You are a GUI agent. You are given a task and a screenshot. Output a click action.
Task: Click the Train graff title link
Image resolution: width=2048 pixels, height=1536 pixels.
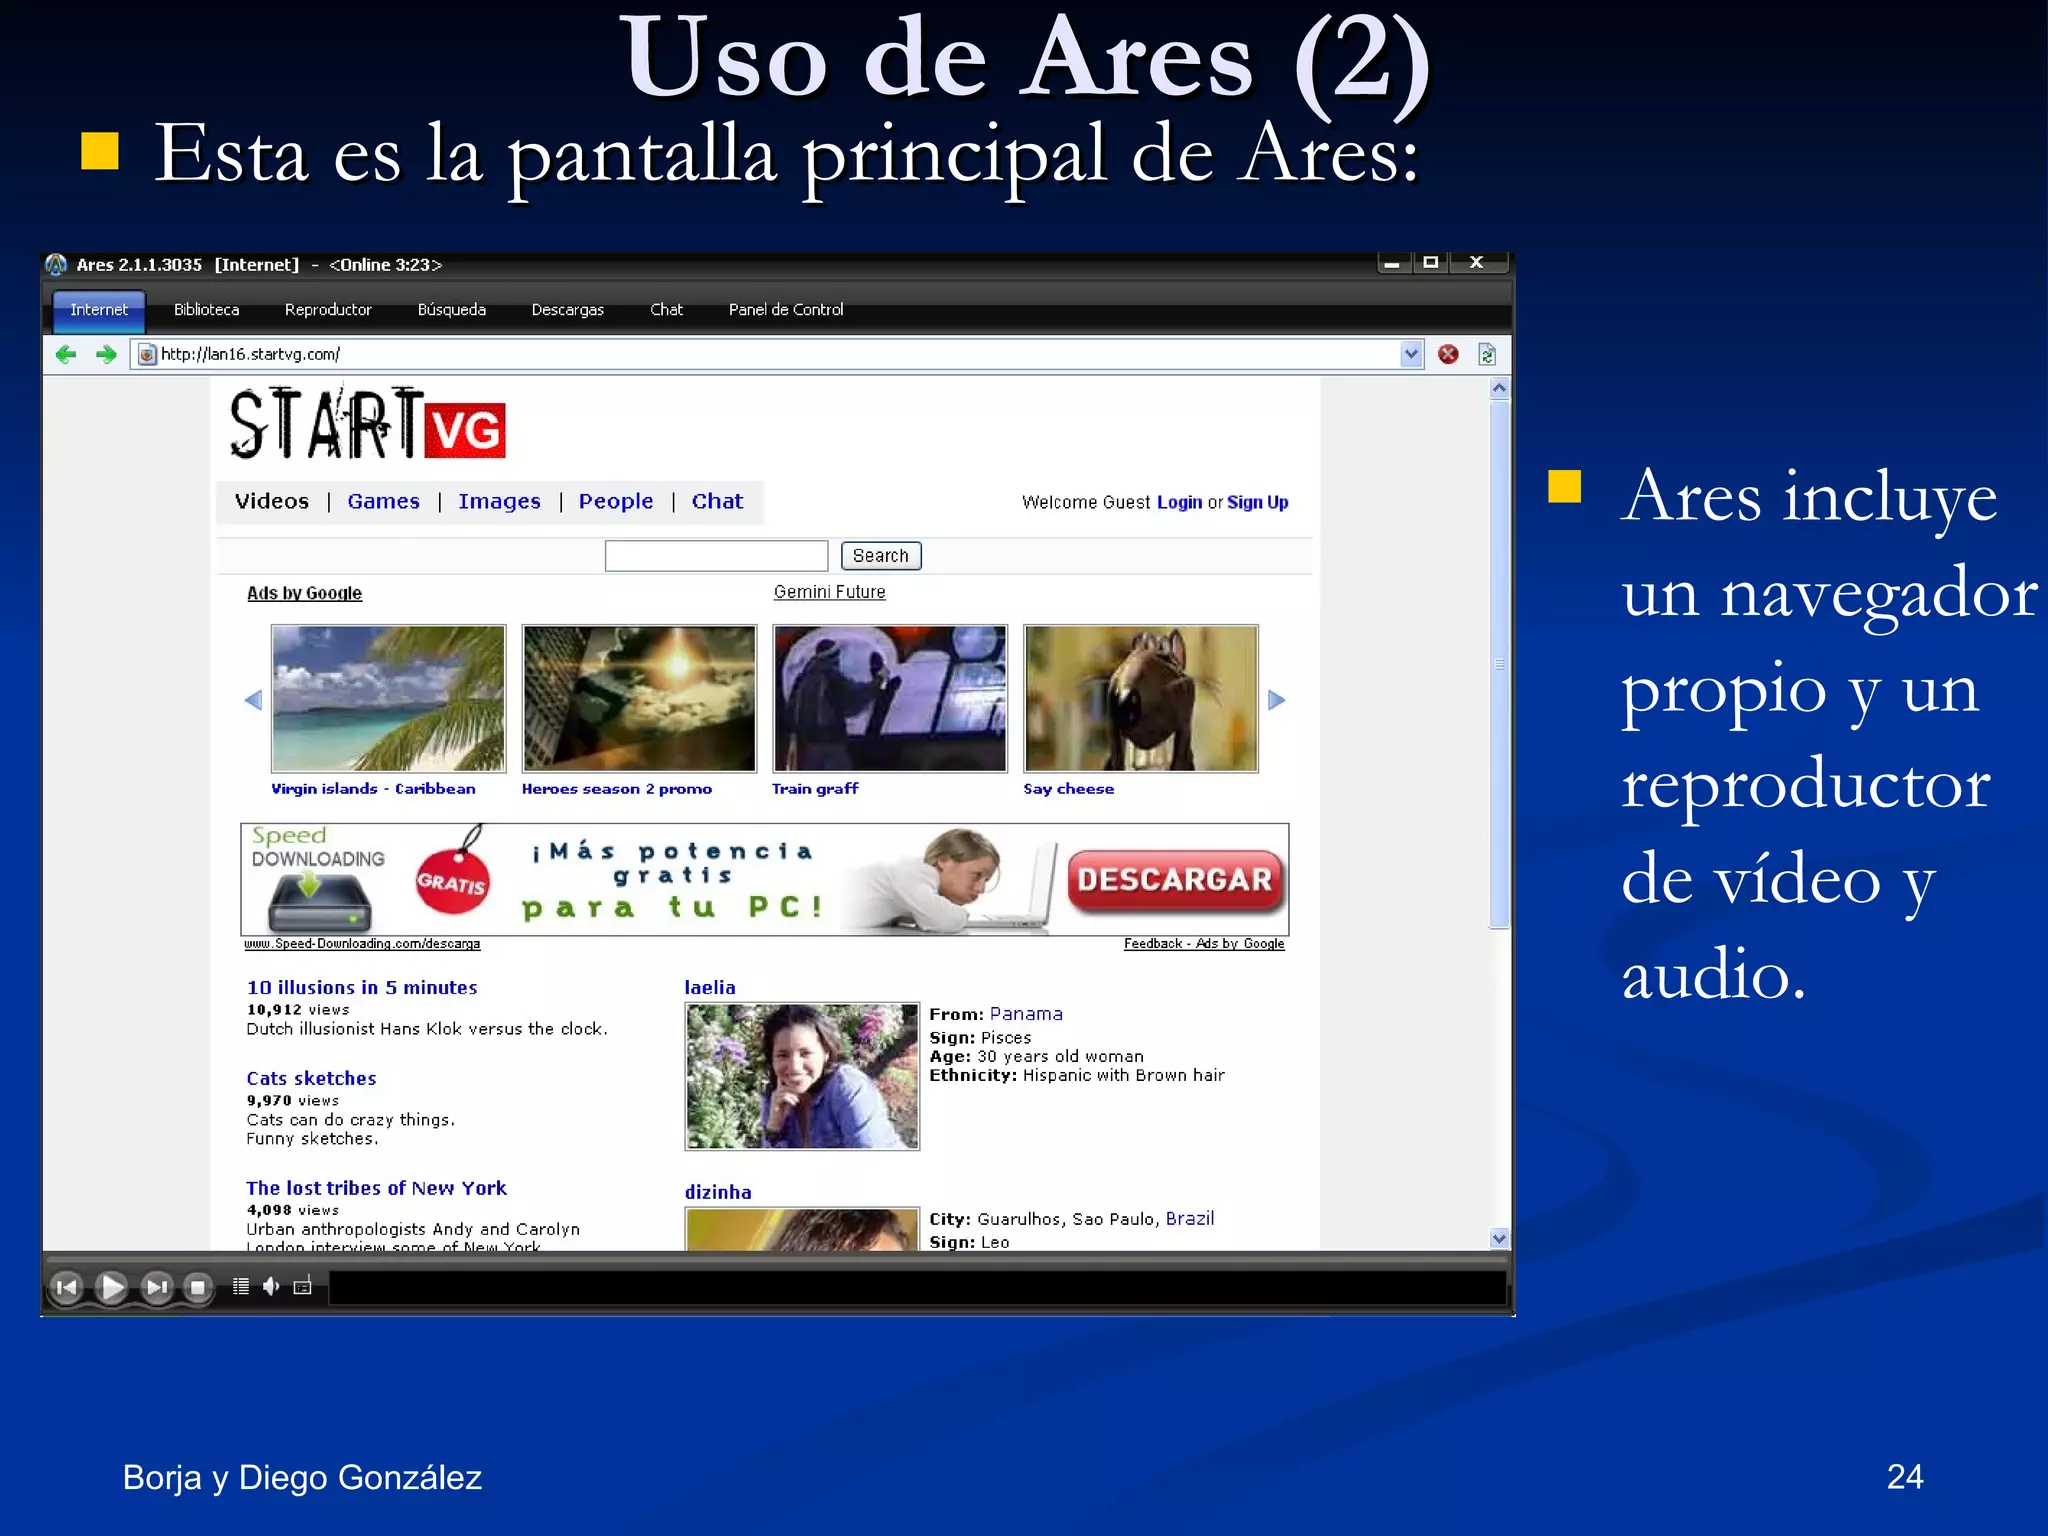(x=815, y=789)
